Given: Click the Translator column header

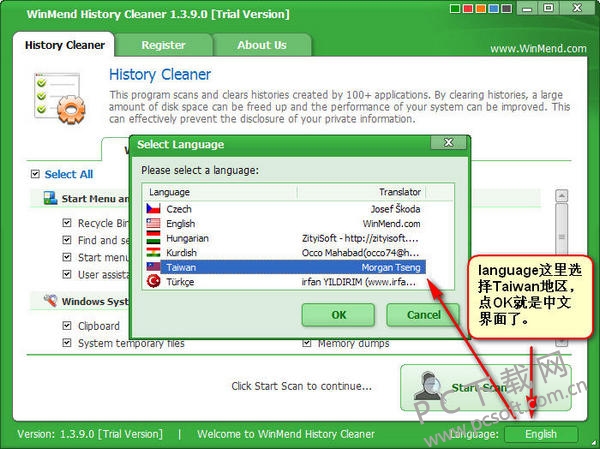Looking at the screenshot, I should point(362,192).
